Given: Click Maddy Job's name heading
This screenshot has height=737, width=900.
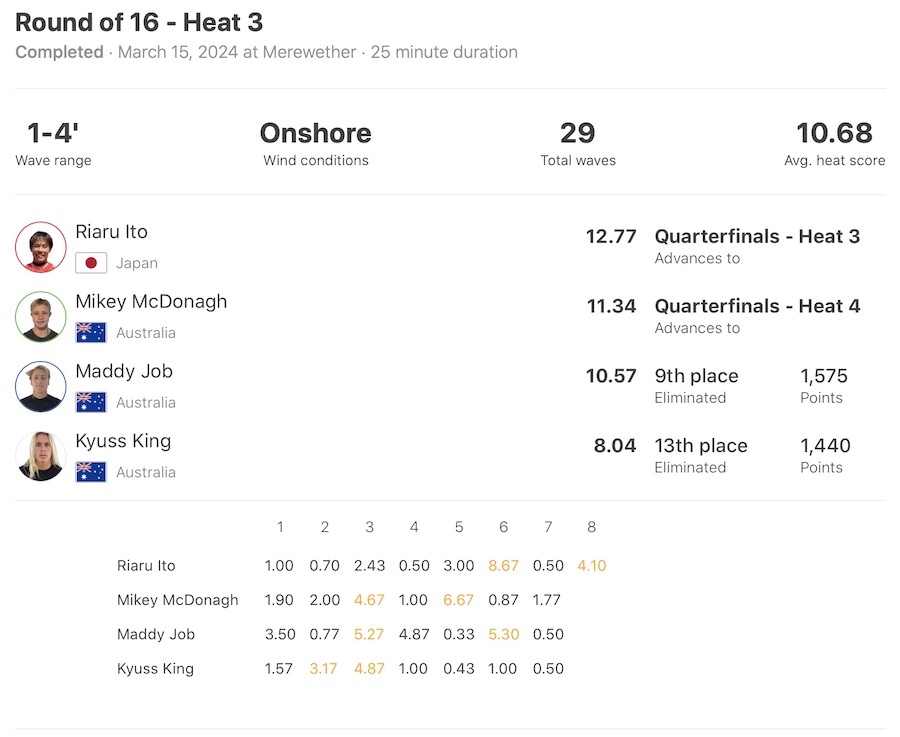Looking at the screenshot, I should 124,371.
